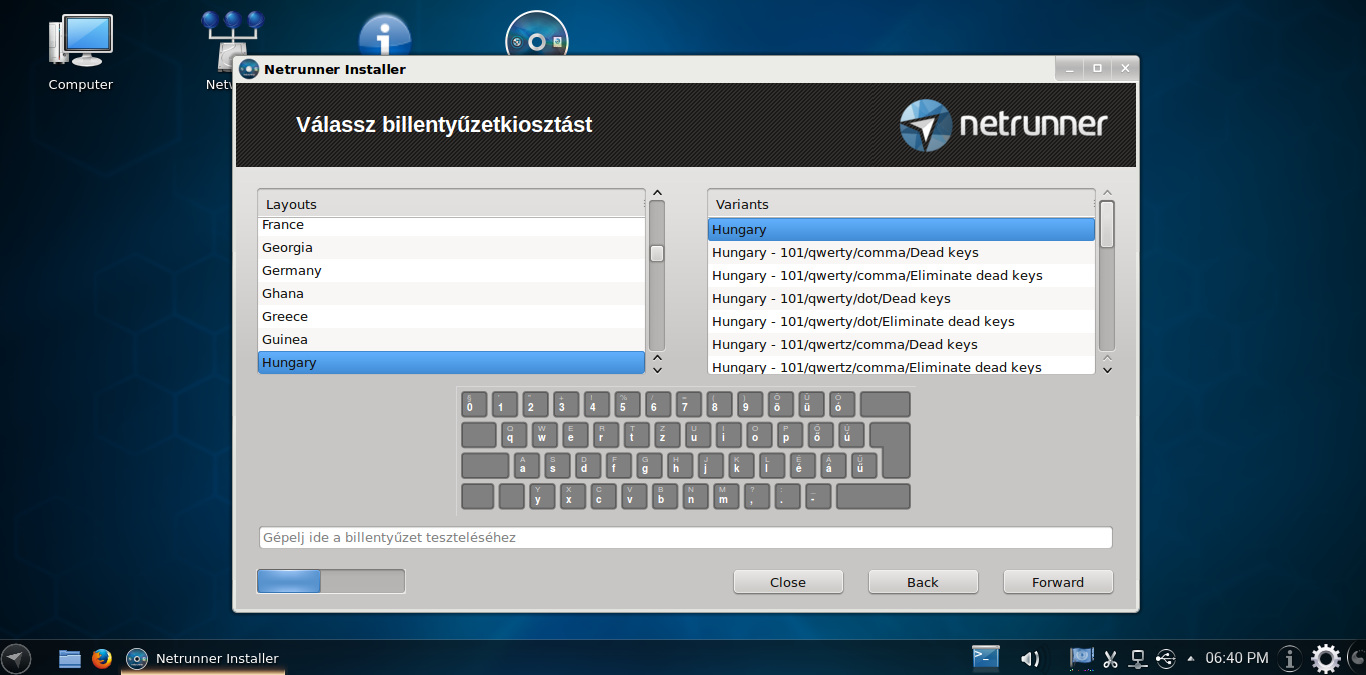Open the network connection tray icon
This screenshot has width=1366, height=675.
tap(1137, 658)
